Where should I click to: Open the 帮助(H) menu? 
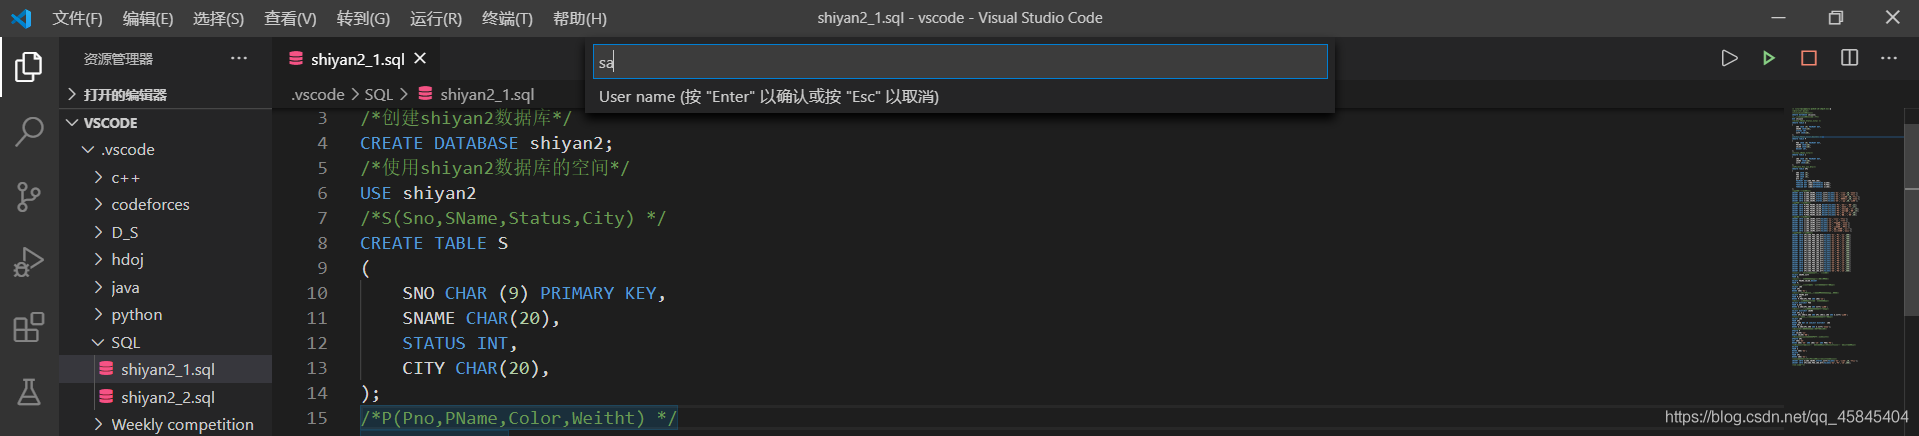point(580,18)
